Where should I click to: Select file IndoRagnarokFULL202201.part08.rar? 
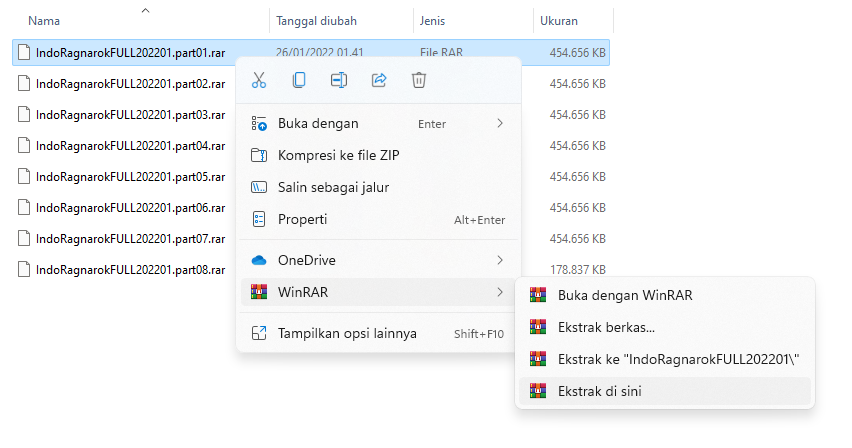tap(130, 270)
